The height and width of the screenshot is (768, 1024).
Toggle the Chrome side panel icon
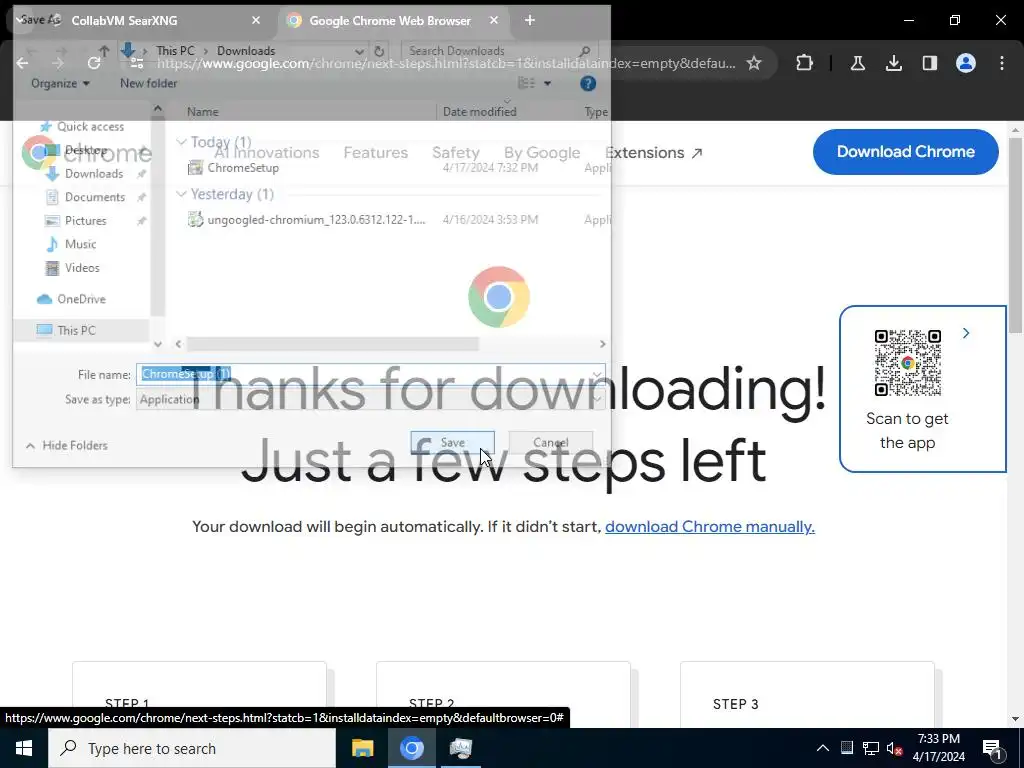pyautogui.click(x=929, y=63)
